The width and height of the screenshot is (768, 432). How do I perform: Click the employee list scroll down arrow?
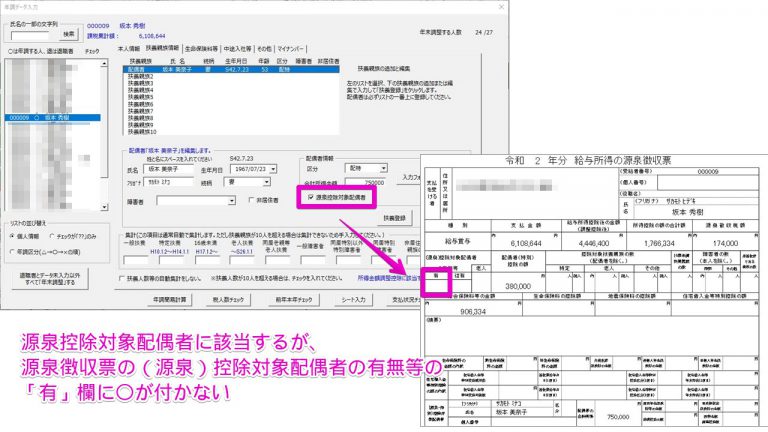104,207
